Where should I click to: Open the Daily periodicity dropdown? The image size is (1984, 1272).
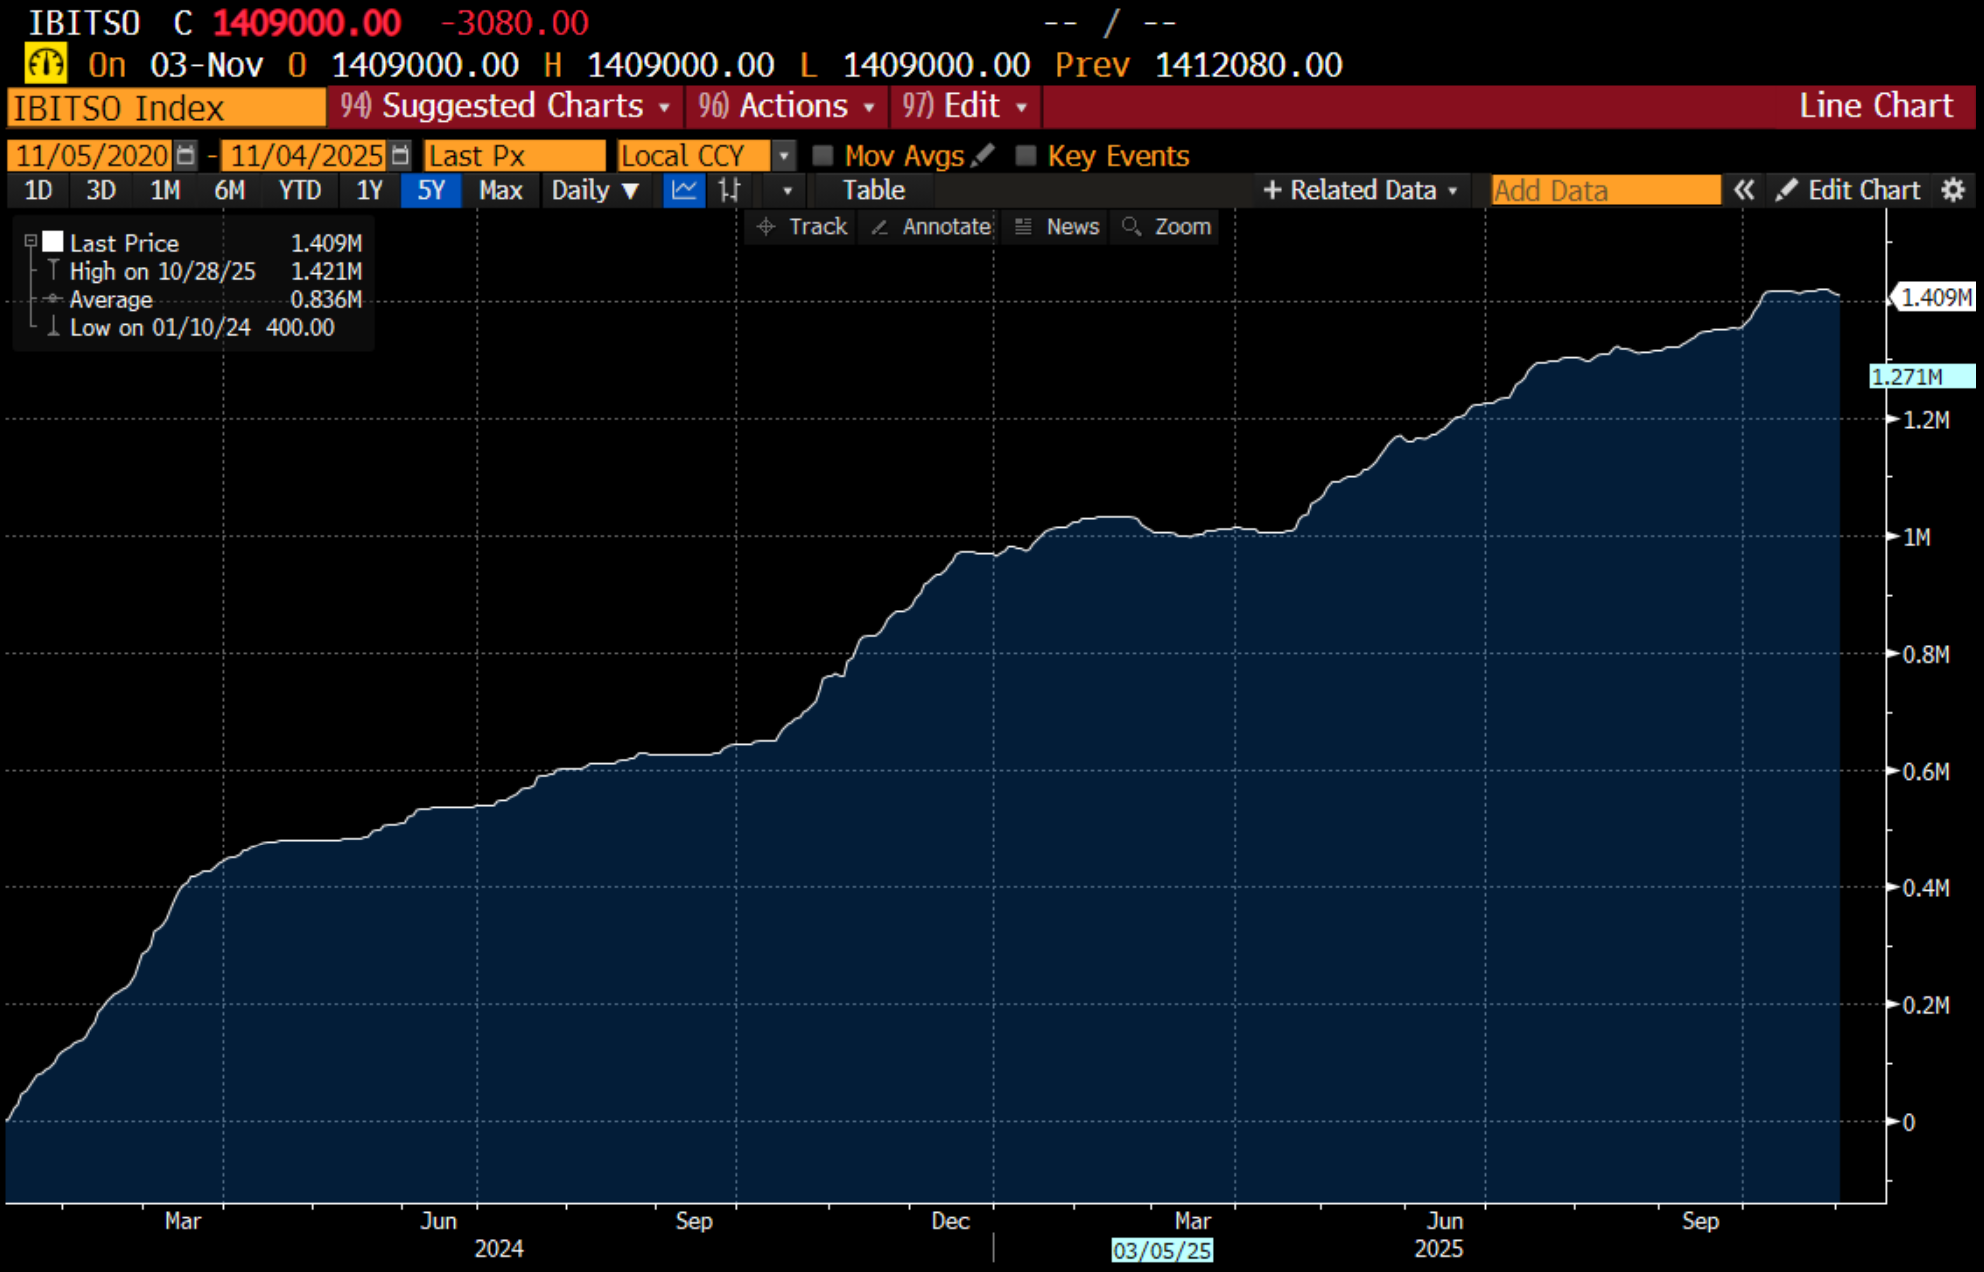(595, 190)
